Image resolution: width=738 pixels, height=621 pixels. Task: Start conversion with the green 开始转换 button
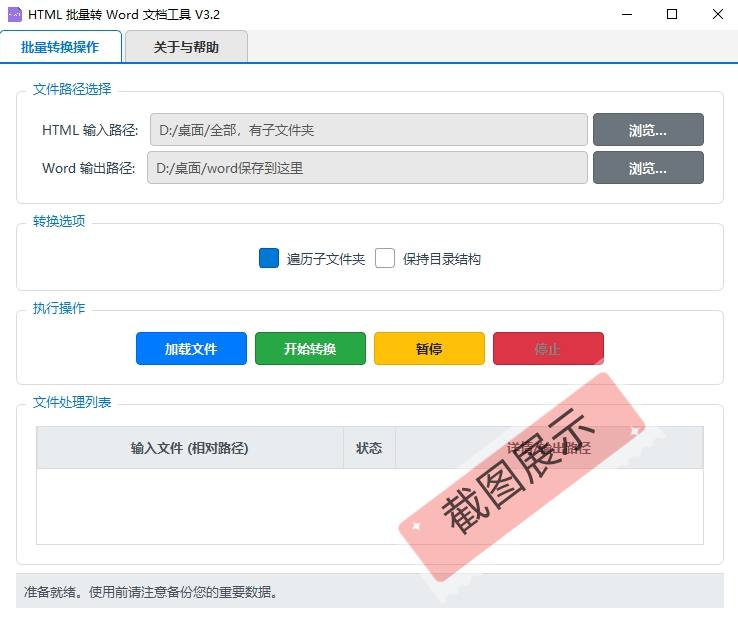pyautogui.click(x=310, y=349)
